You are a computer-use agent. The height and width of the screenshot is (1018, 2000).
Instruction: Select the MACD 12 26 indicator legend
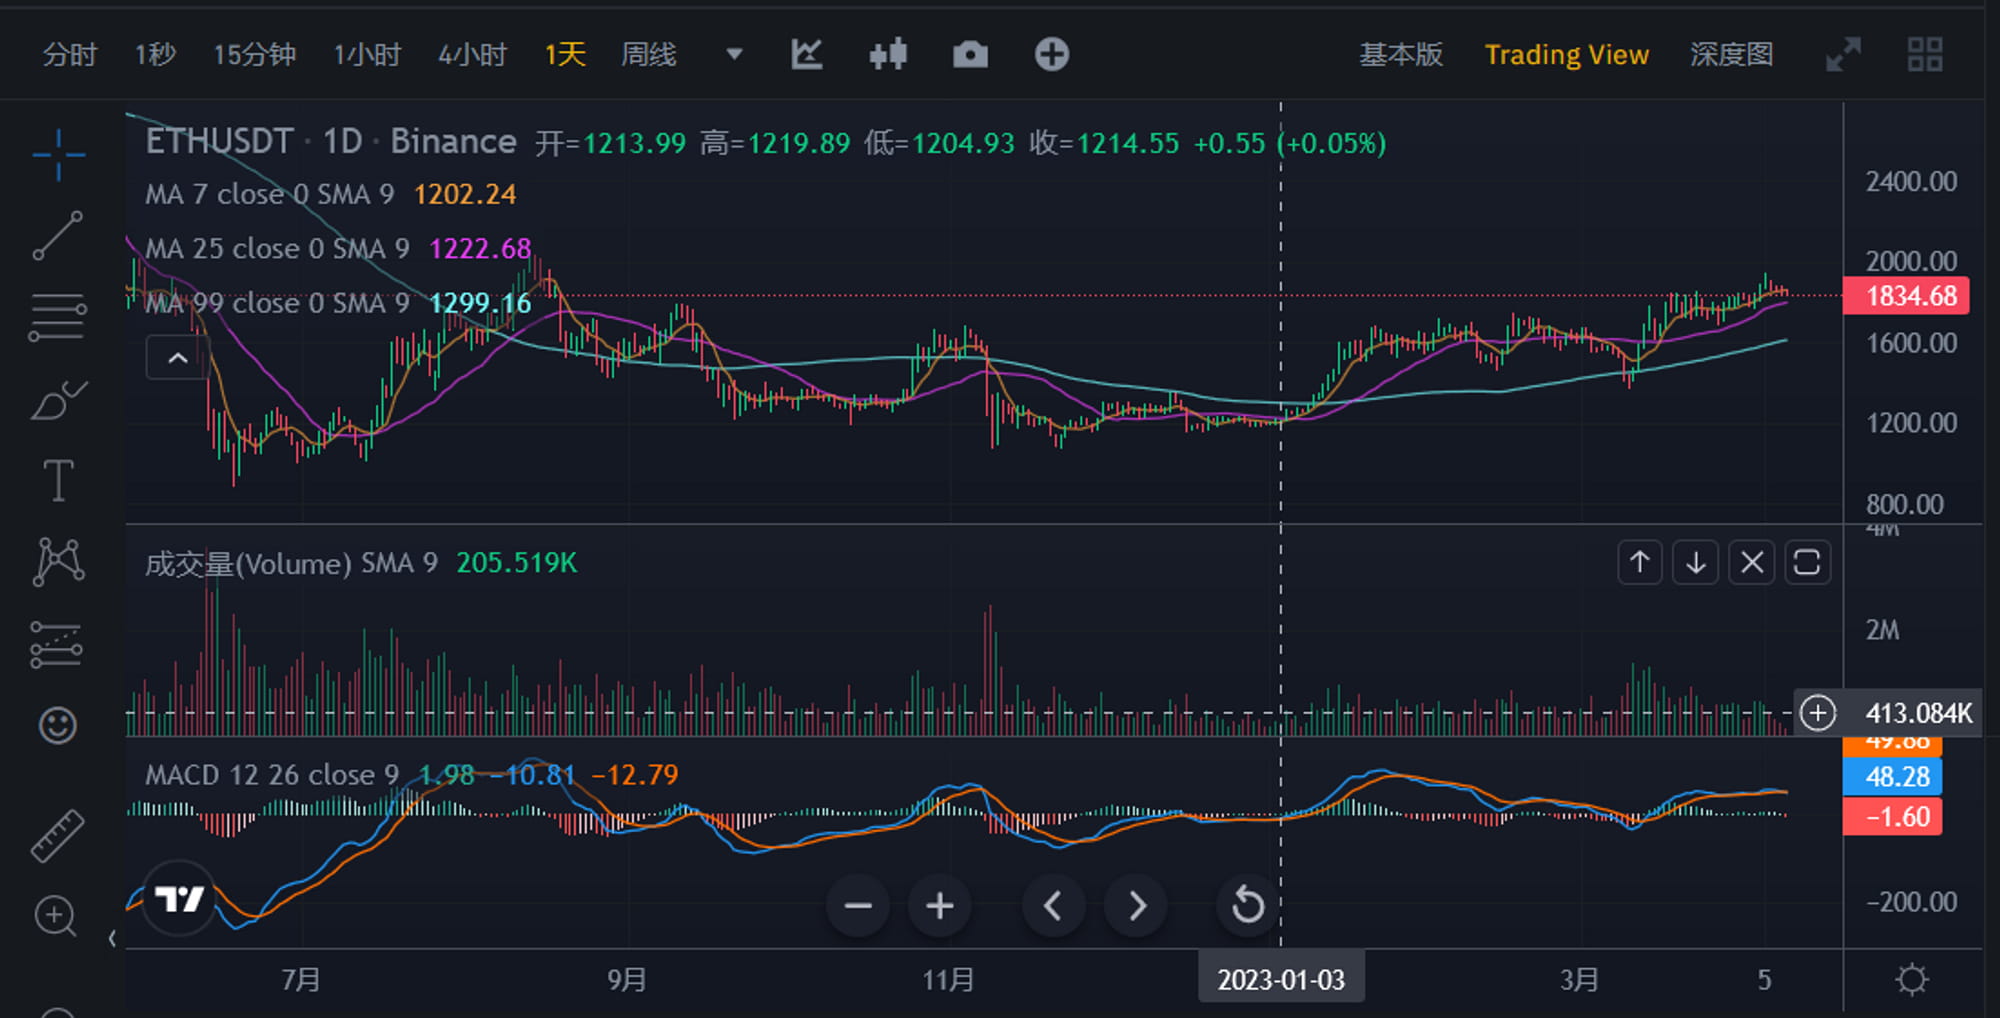pyautogui.click(x=272, y=775)
